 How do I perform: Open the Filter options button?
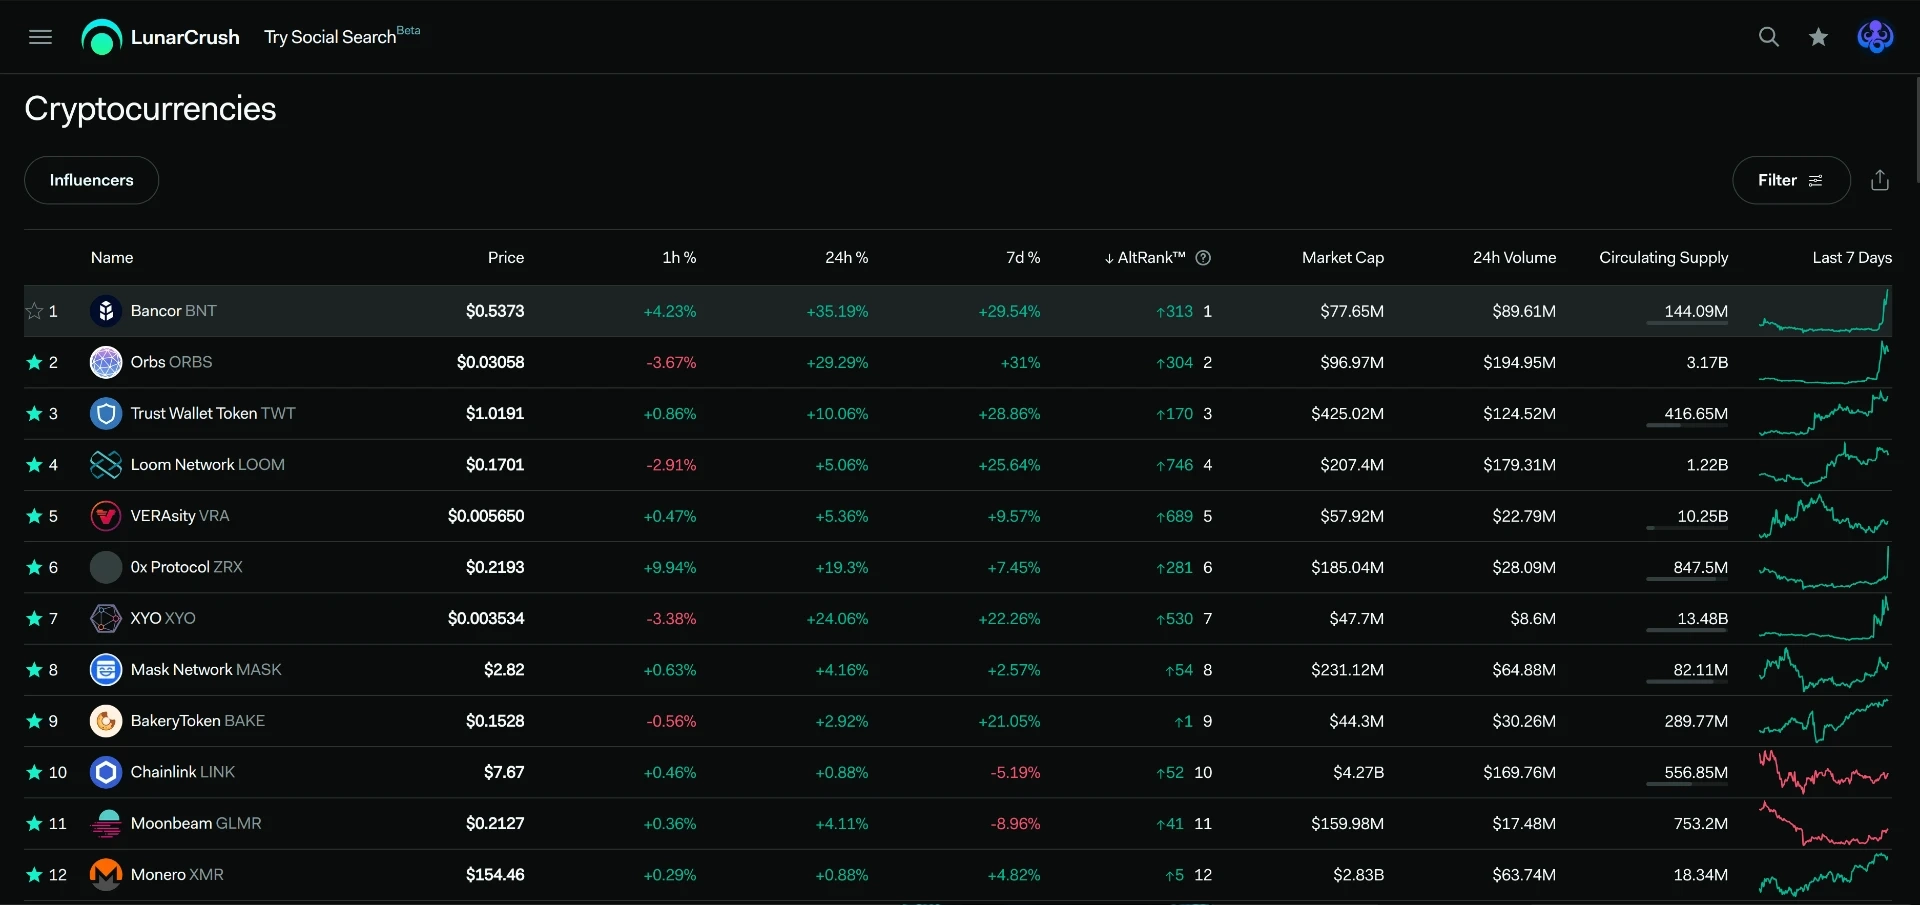click(x=1790, y=180)
